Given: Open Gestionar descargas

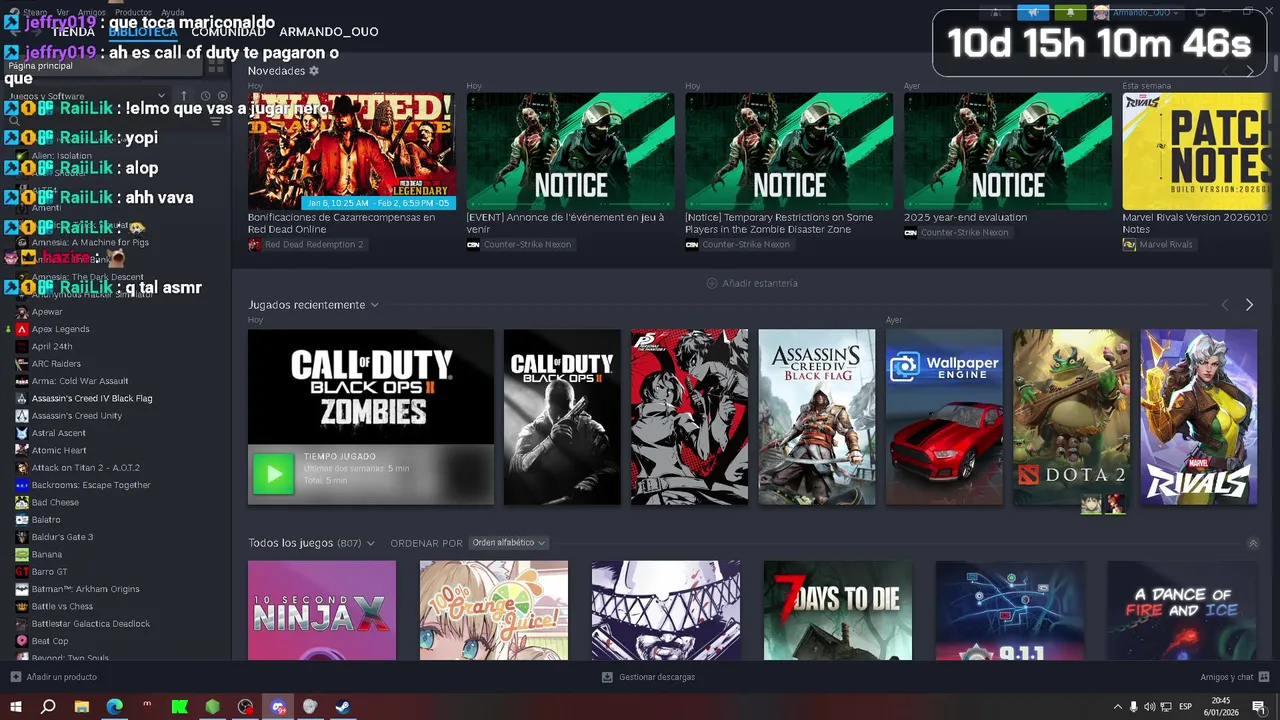Looking at the screenshot, I should 648,677.
